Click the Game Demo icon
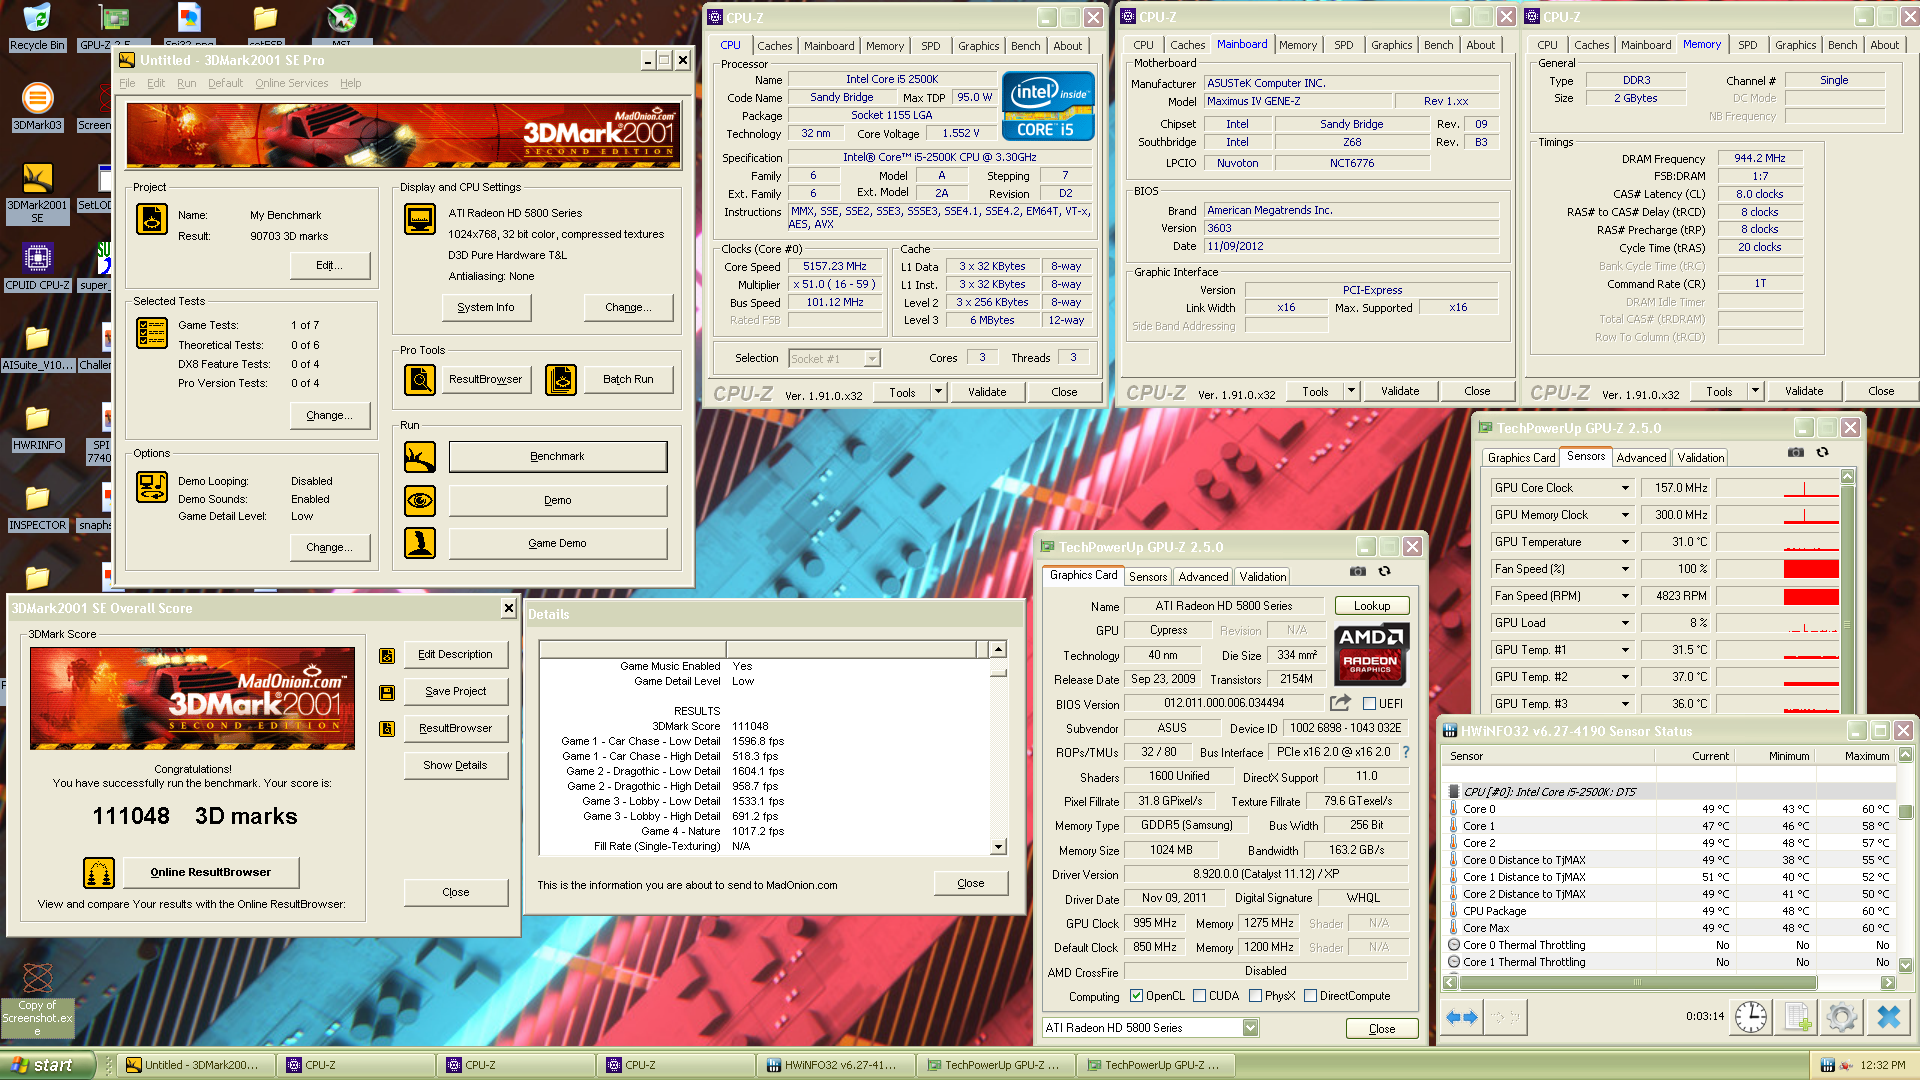This screenshot has width=1920, height=1080. click(420, 543)
